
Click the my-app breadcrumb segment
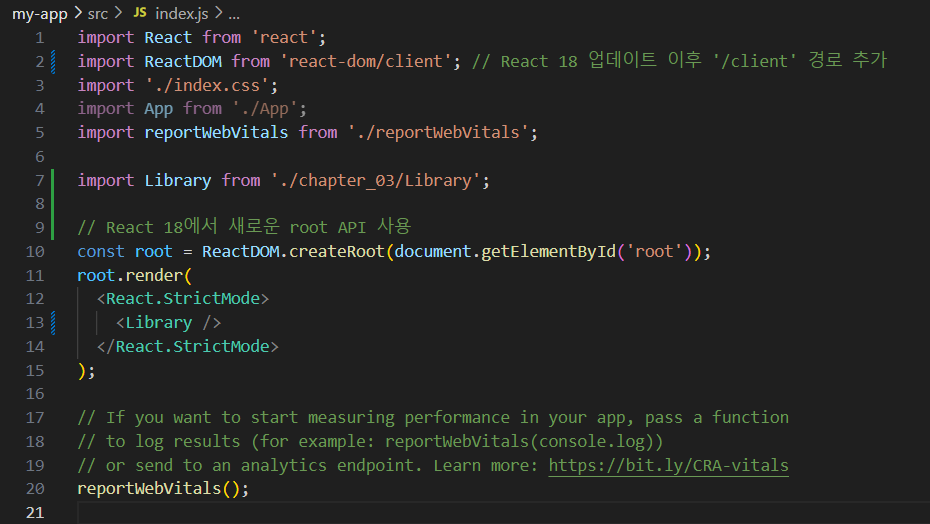(x=40, y=13)
